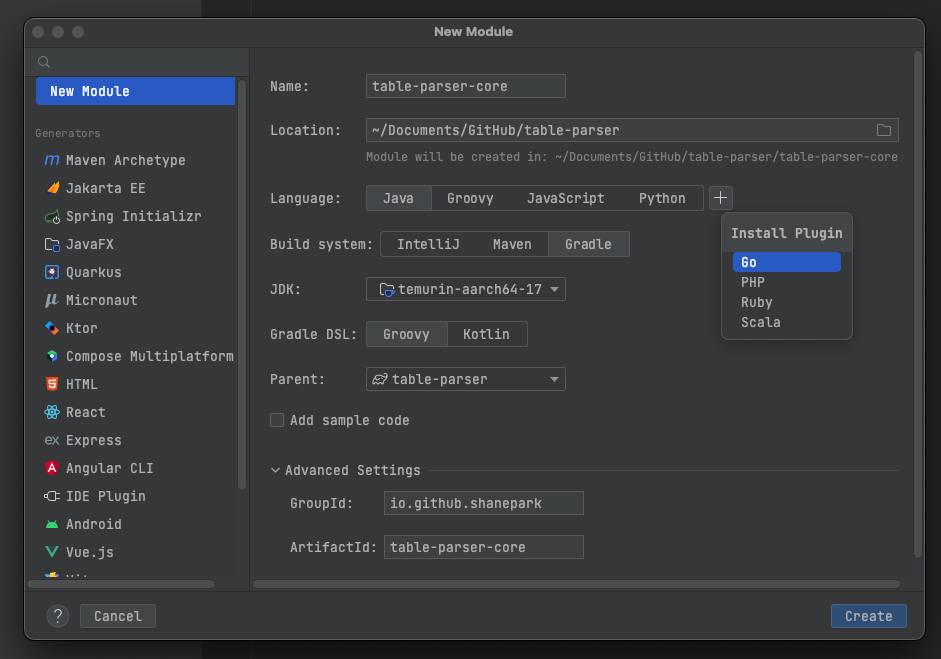This screenshot has height=659, width=941.
Task: Click the sidebar vertical scrollbar
Action: 242,285
